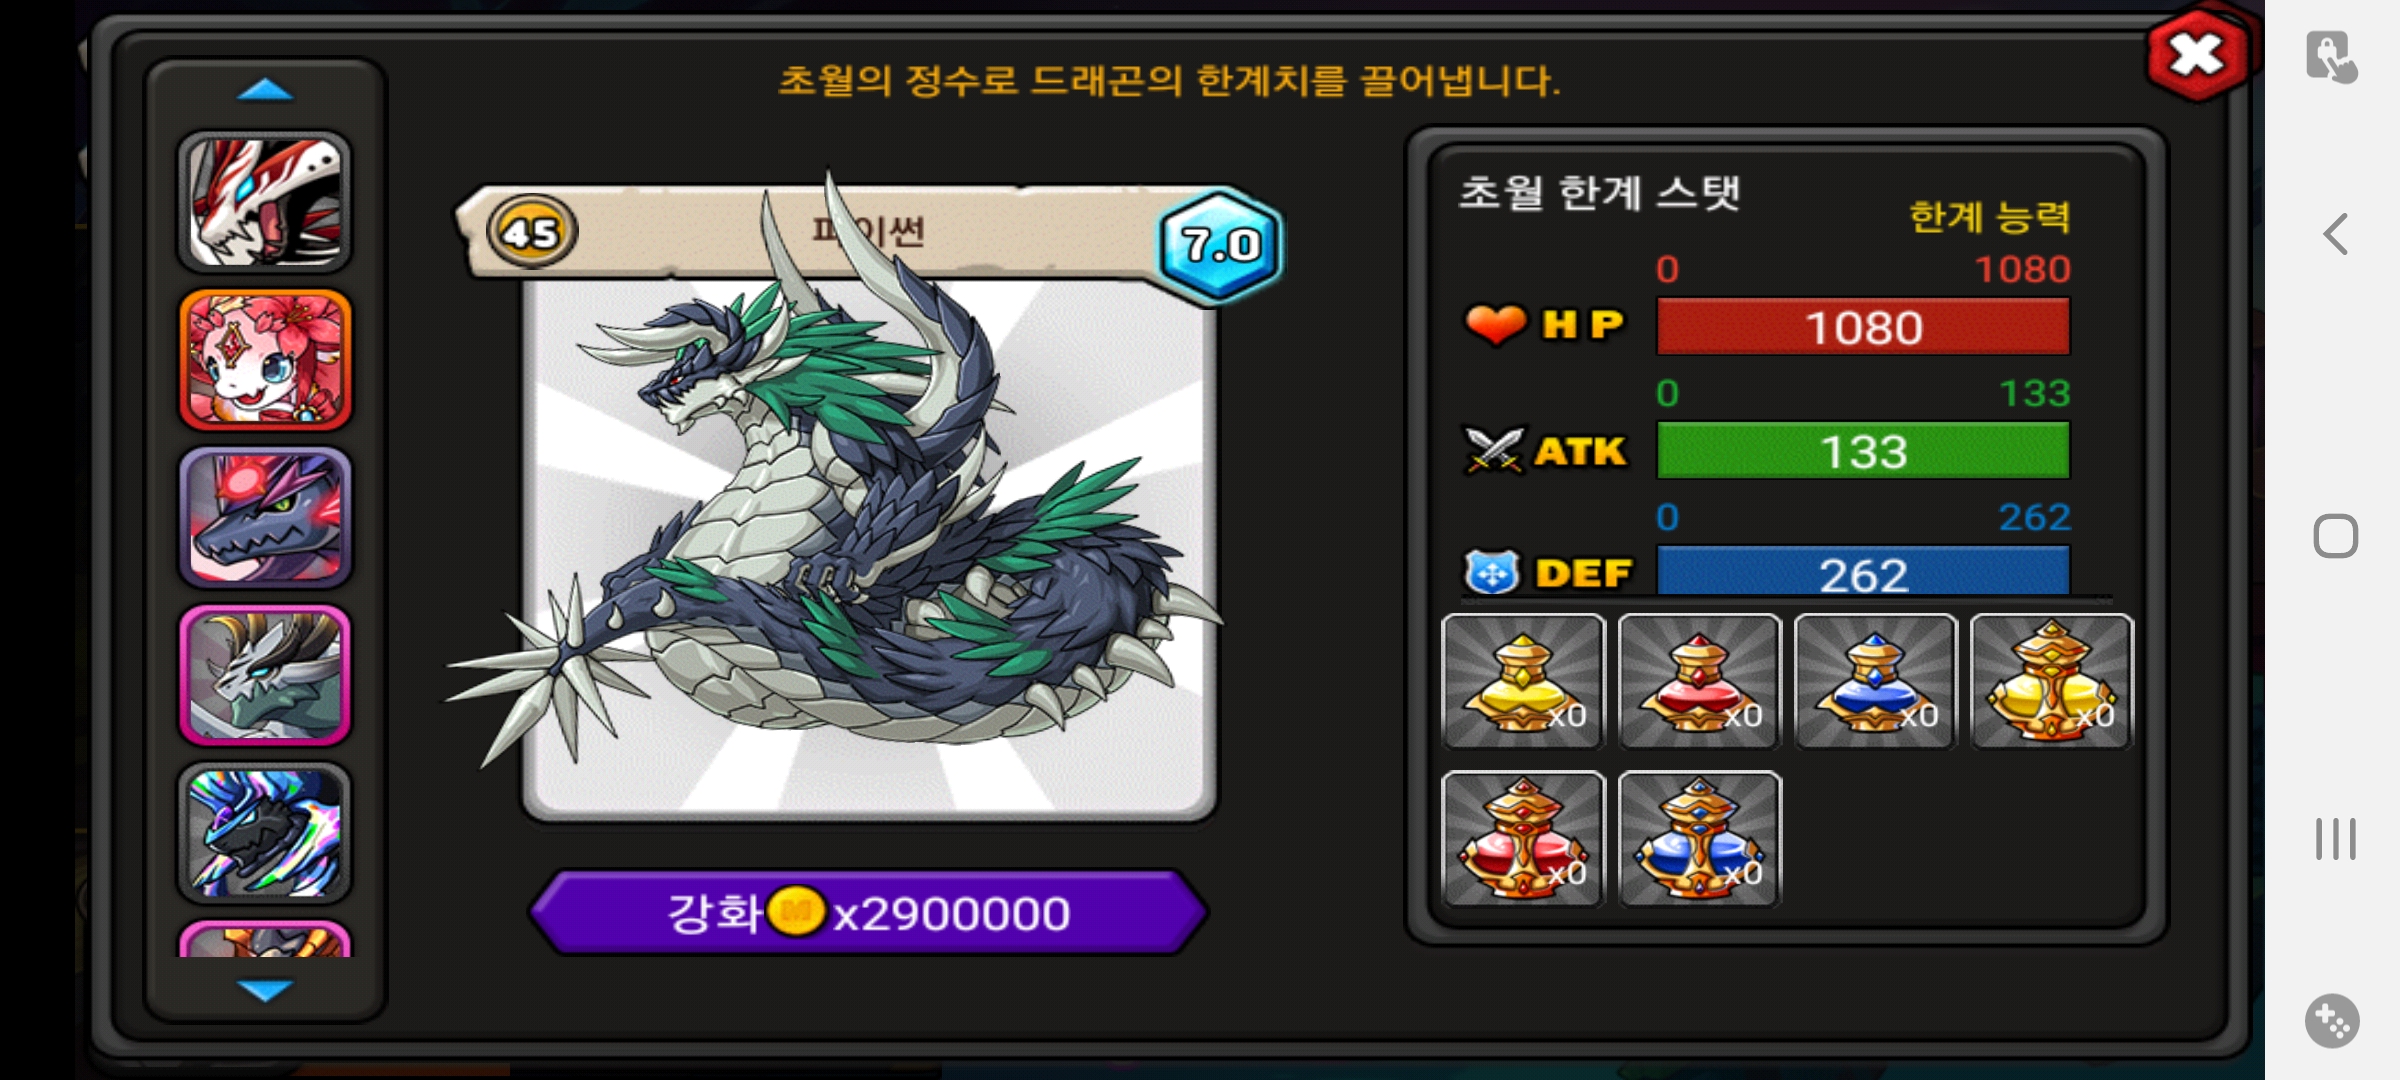Close the transcendence panel with red X
The height and width of the screenshot is (1080, 2400).
[2197, 55]
